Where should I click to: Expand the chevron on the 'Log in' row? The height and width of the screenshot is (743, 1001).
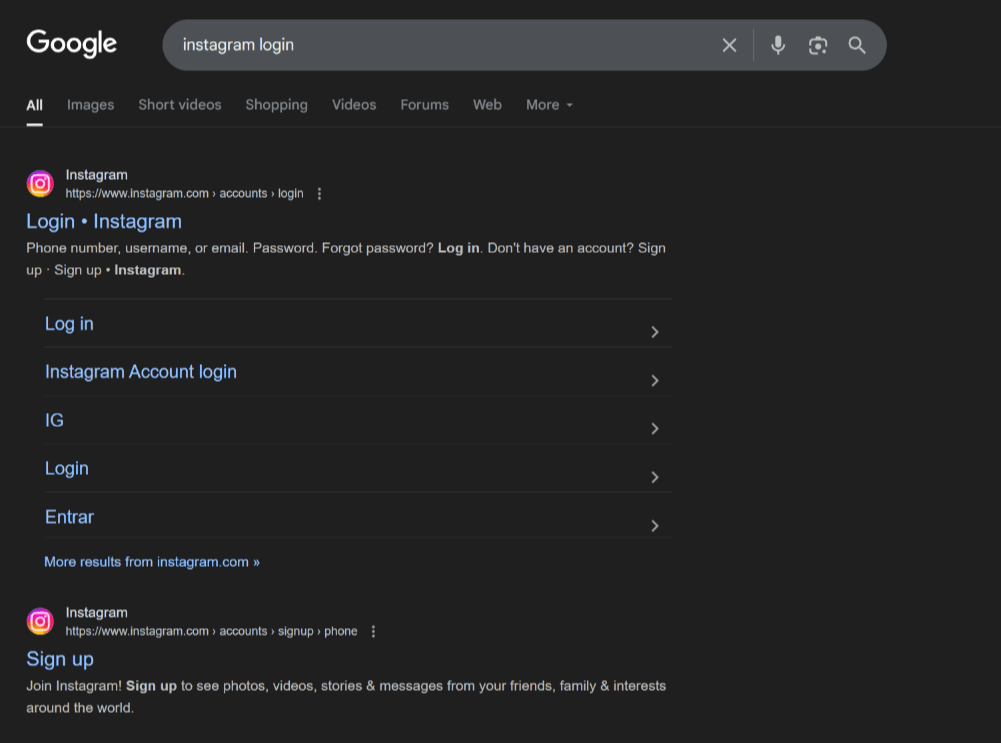654,332
